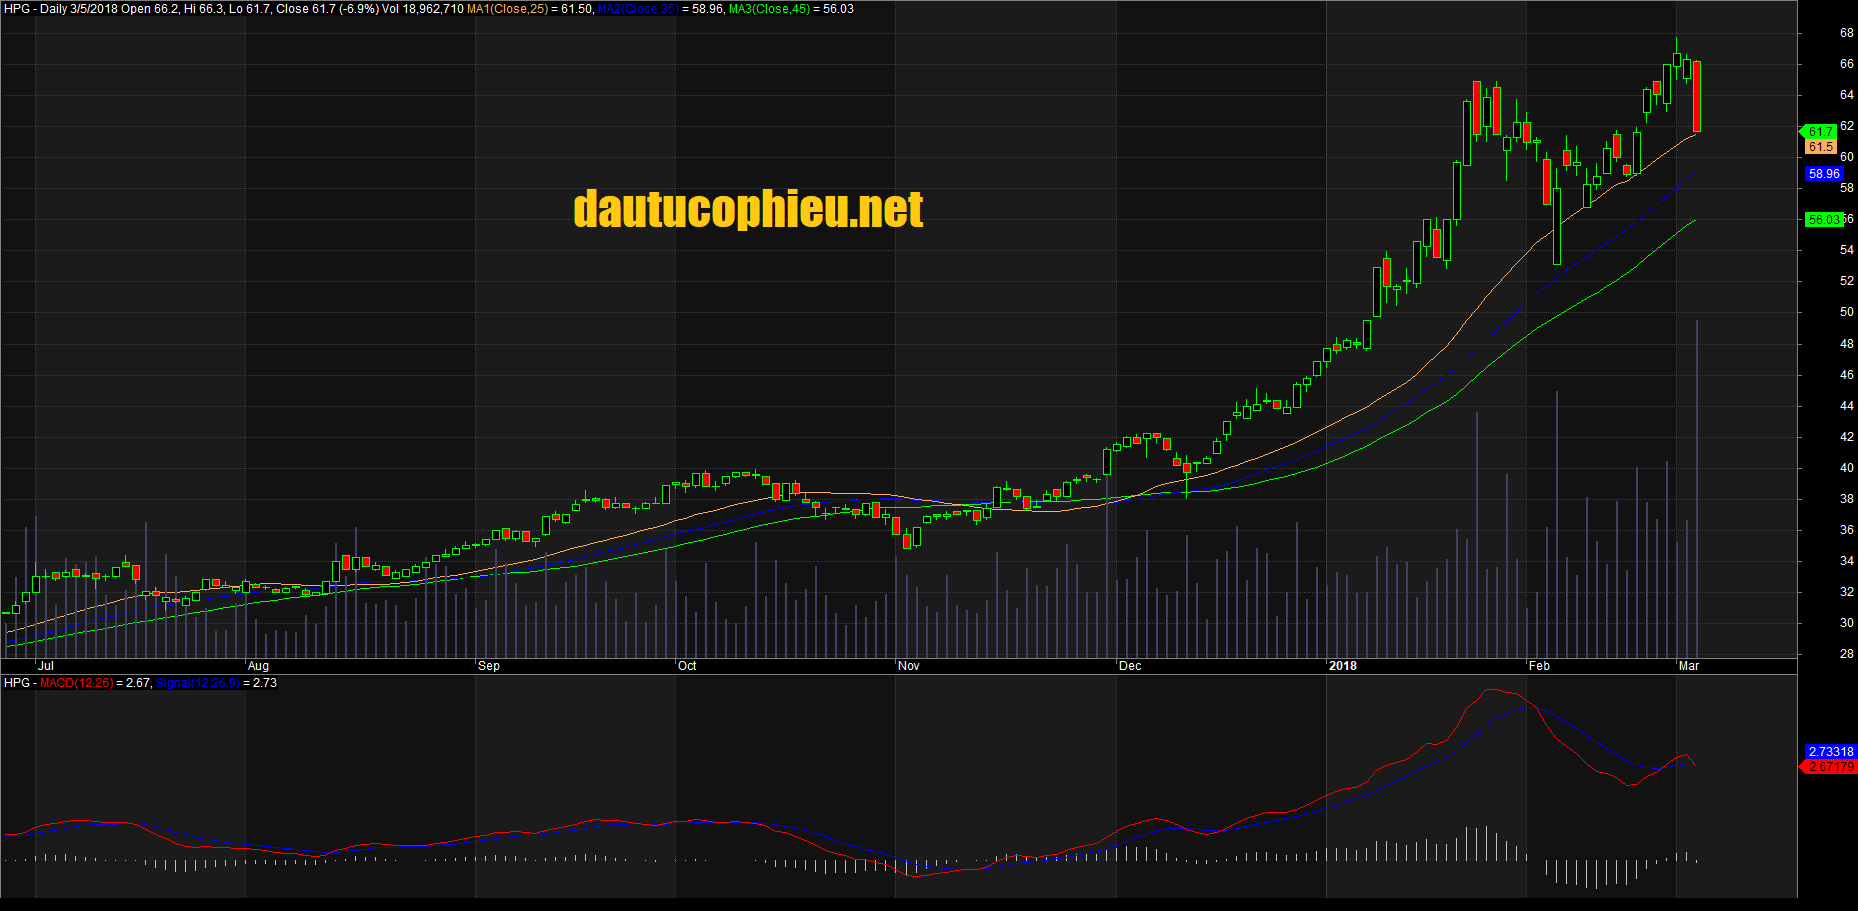
Task: Click the 50 price level on the axis
Action: 1846,312
